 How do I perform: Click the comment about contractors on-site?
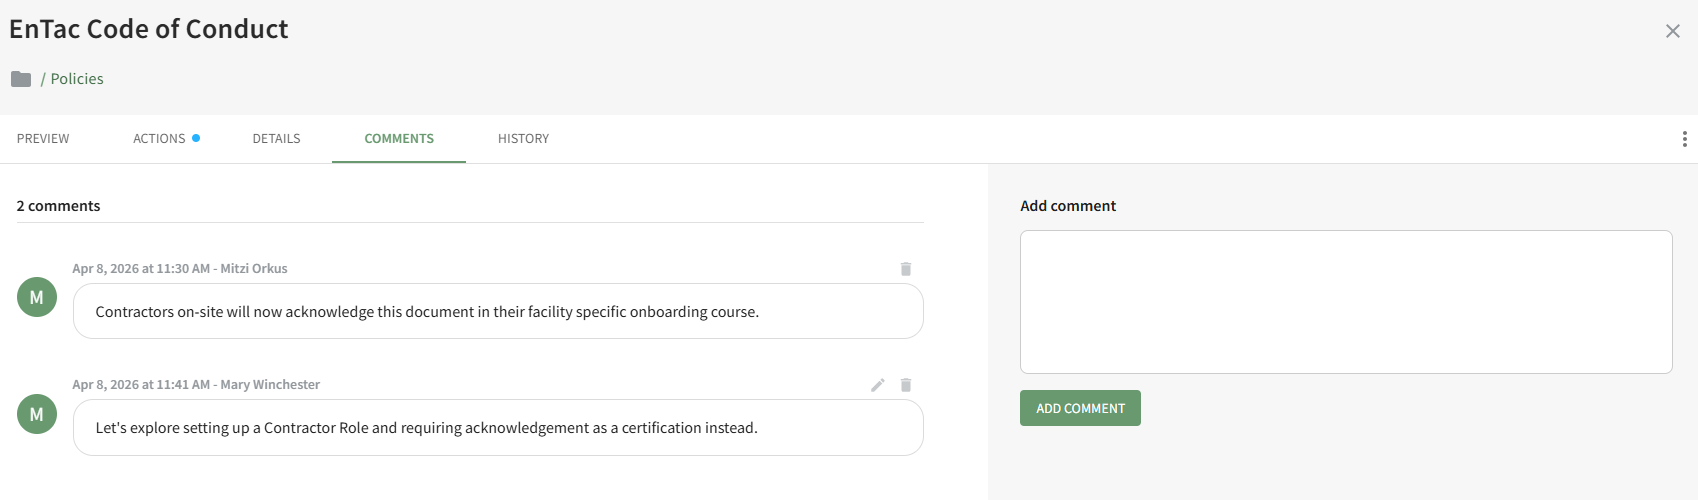pos(427,312)
